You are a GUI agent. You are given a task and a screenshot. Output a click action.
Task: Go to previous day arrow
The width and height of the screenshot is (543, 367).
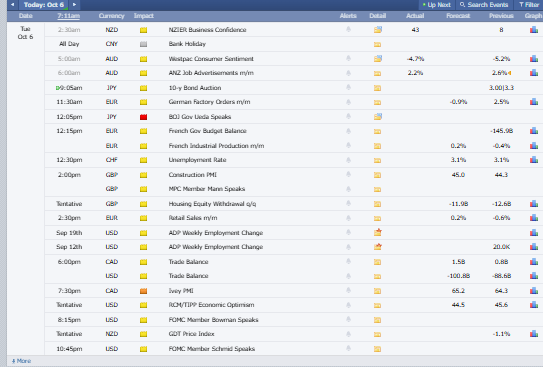click(12, 5)
